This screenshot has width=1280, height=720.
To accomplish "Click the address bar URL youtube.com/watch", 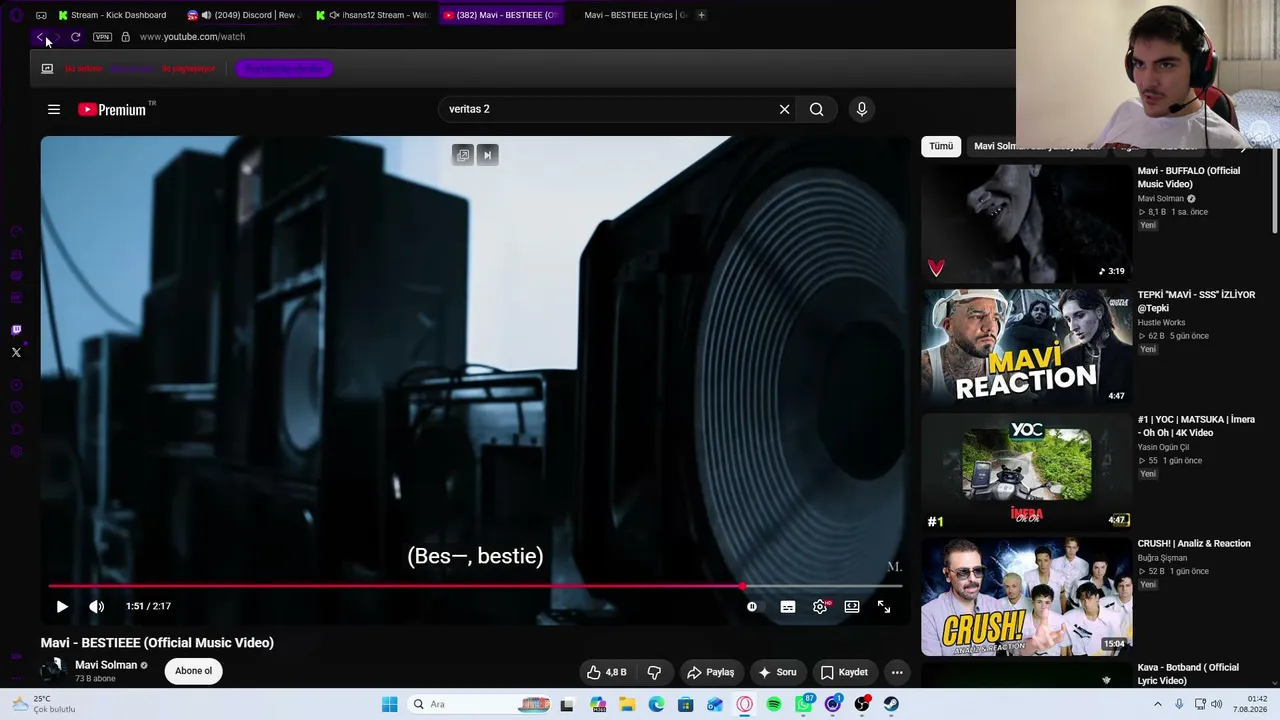I will (x=192, y=37).
